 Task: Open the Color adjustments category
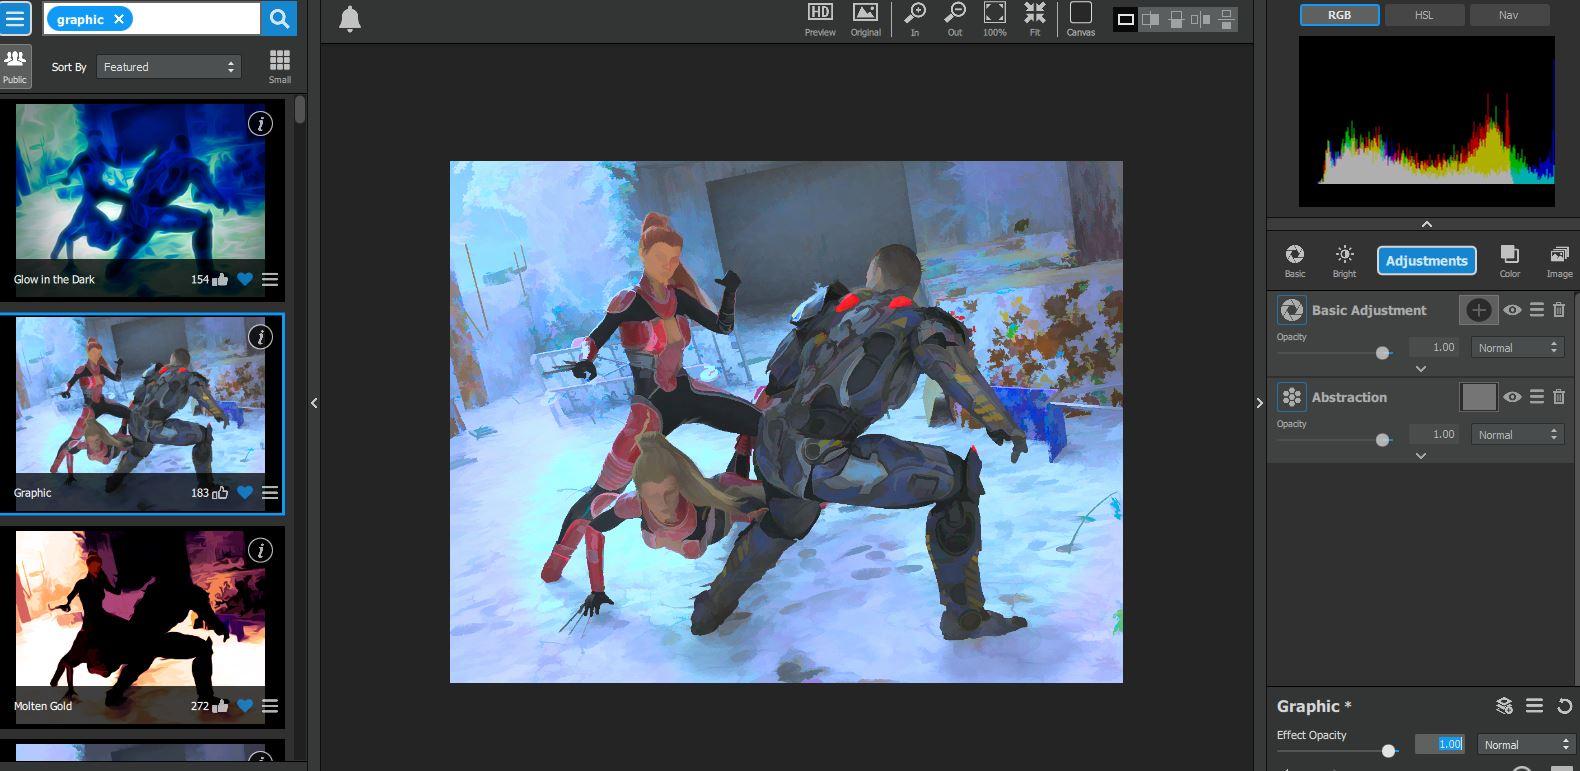pyautogui.click(x=1510, y=260)
